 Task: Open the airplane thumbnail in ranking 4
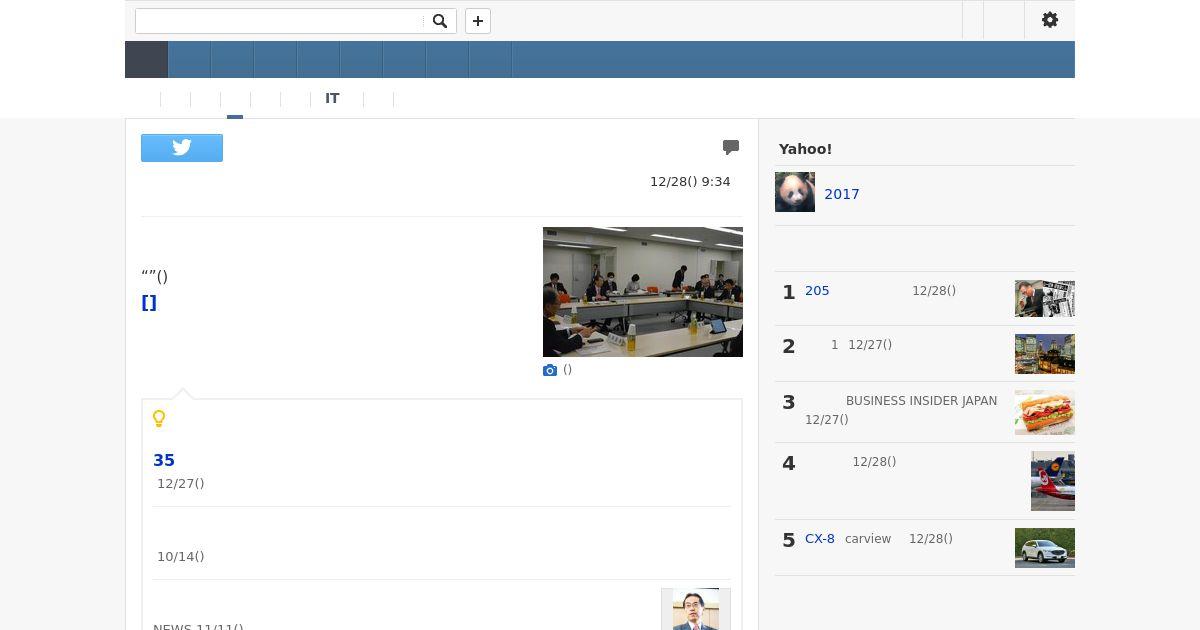(1053, 481)
